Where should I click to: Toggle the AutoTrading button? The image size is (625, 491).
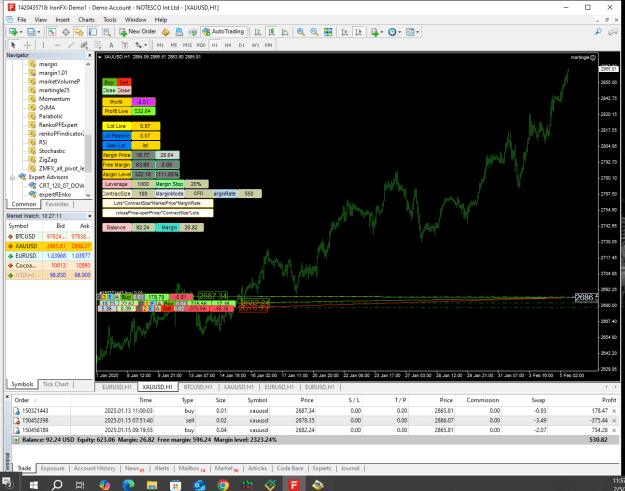pyautogui.click(x=223, y=31)
